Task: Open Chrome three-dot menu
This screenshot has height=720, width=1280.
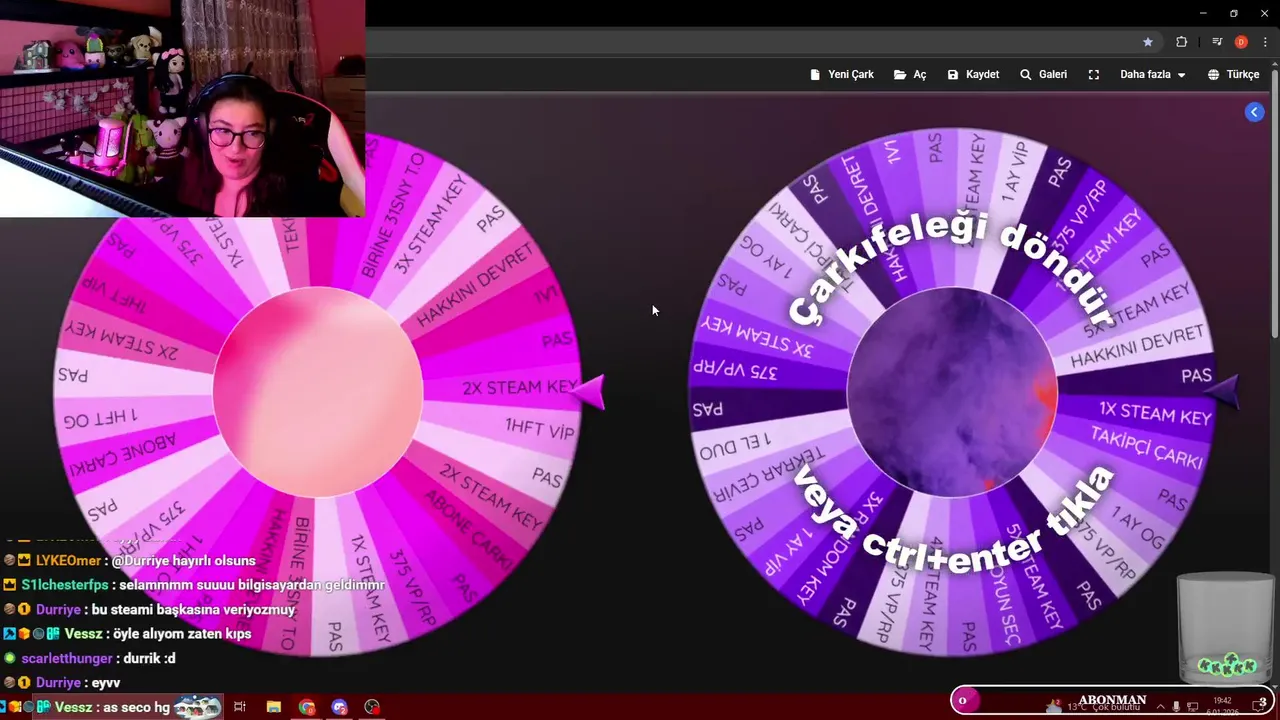Action: click(1265, 42)
